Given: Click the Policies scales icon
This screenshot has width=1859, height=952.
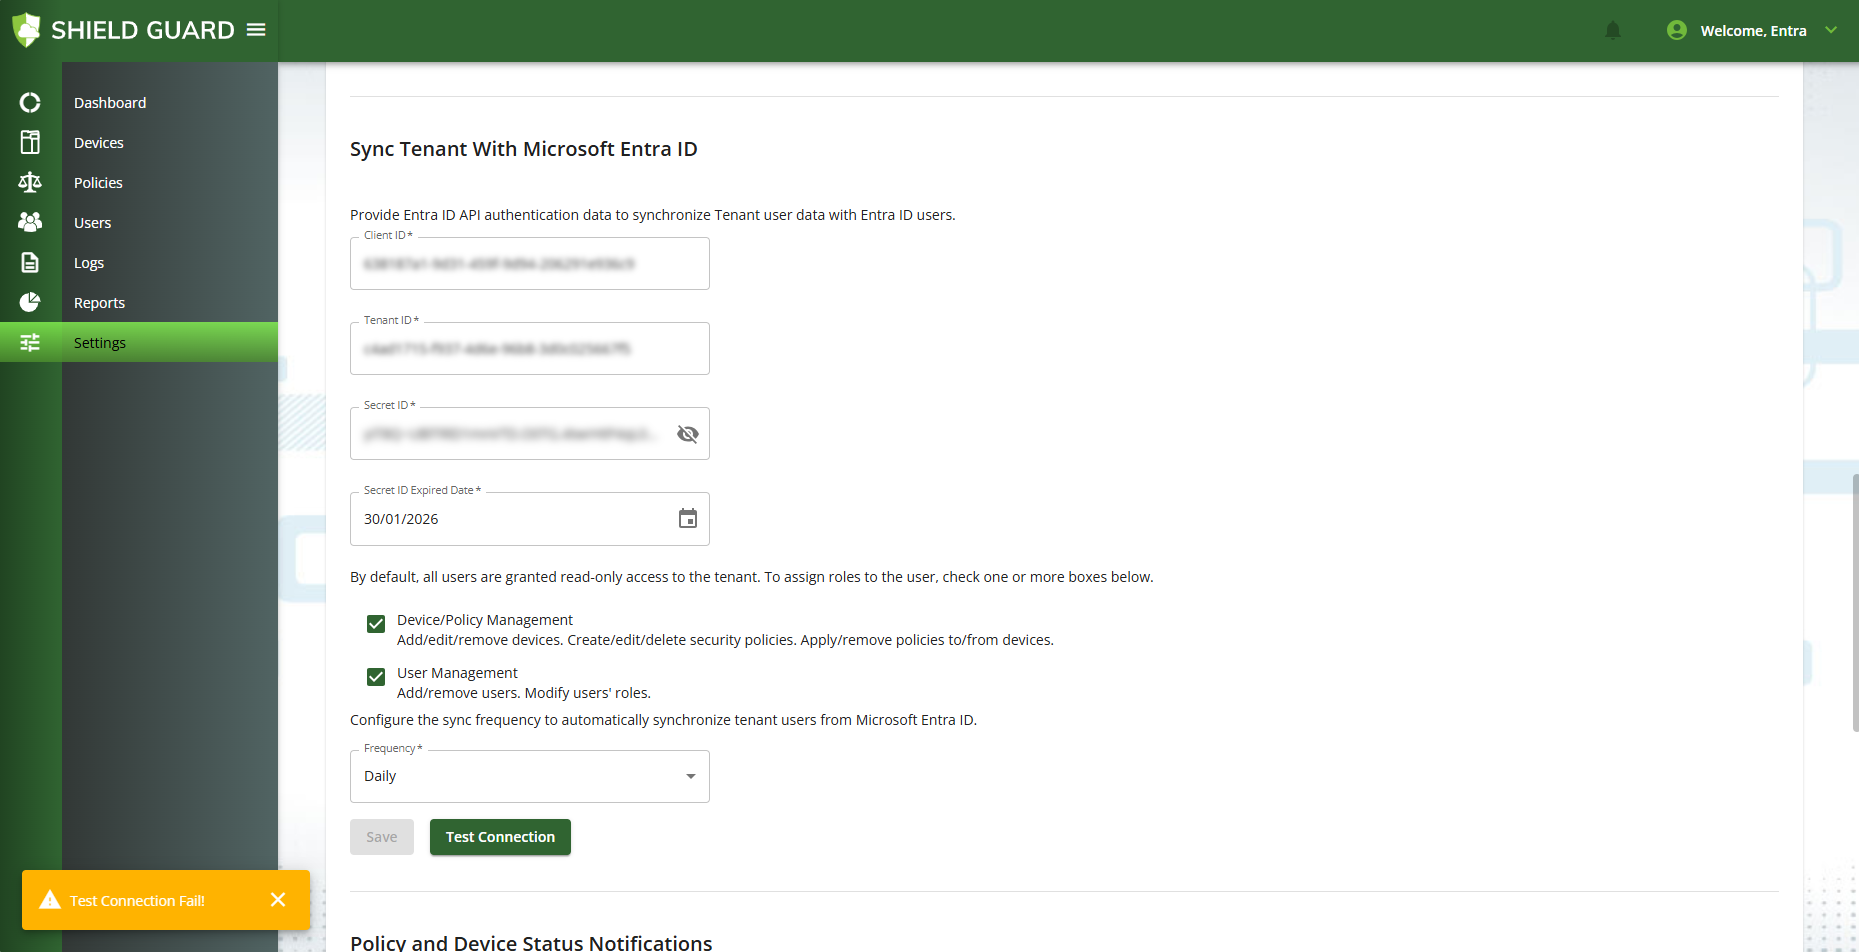Looking at the screenshot, I should point(30,183).
